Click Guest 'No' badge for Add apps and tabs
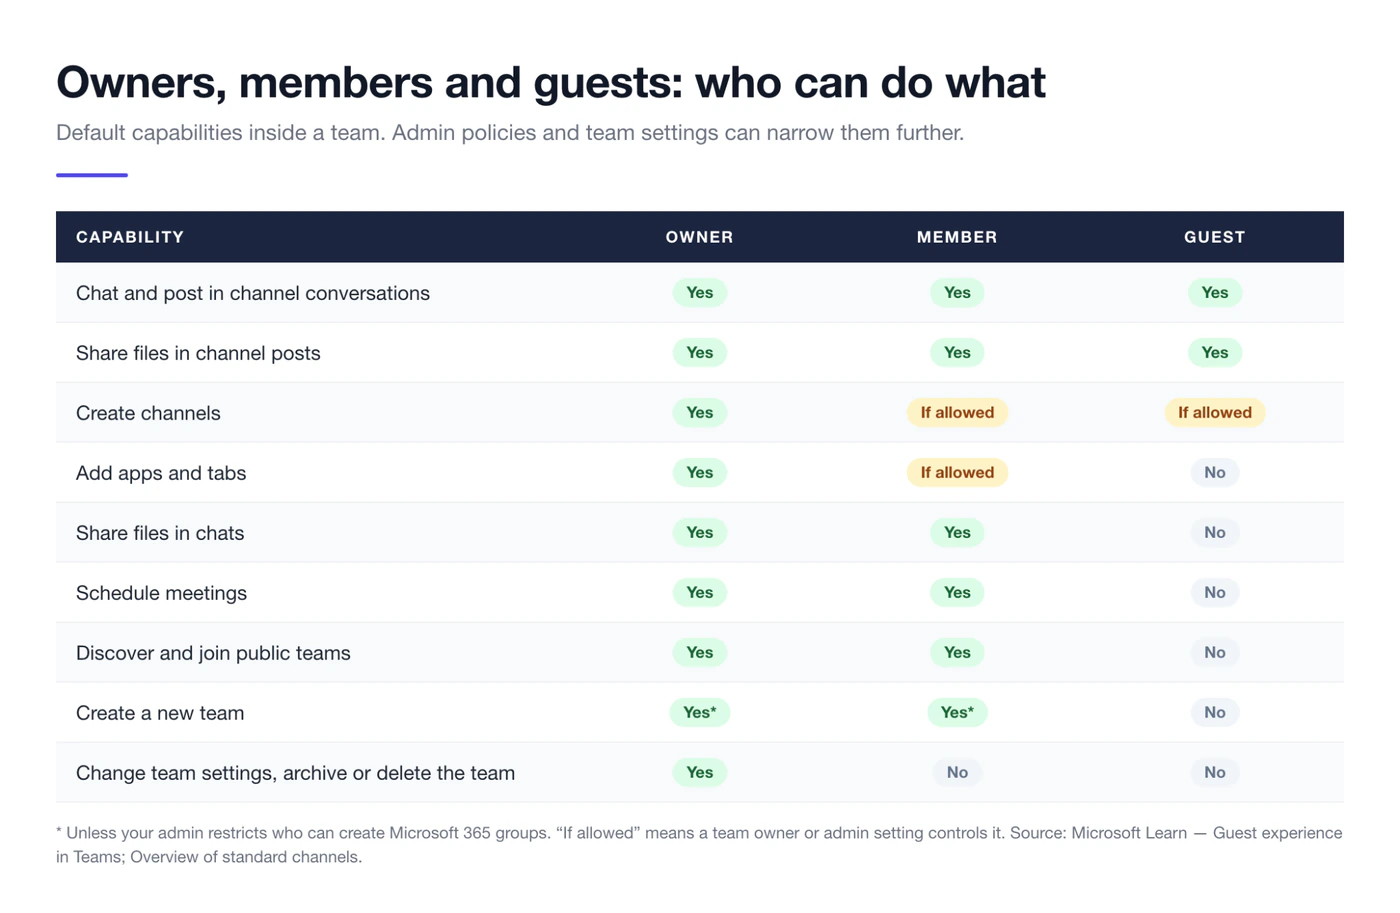This screenshot has height=913, width=1400. 1215,472
